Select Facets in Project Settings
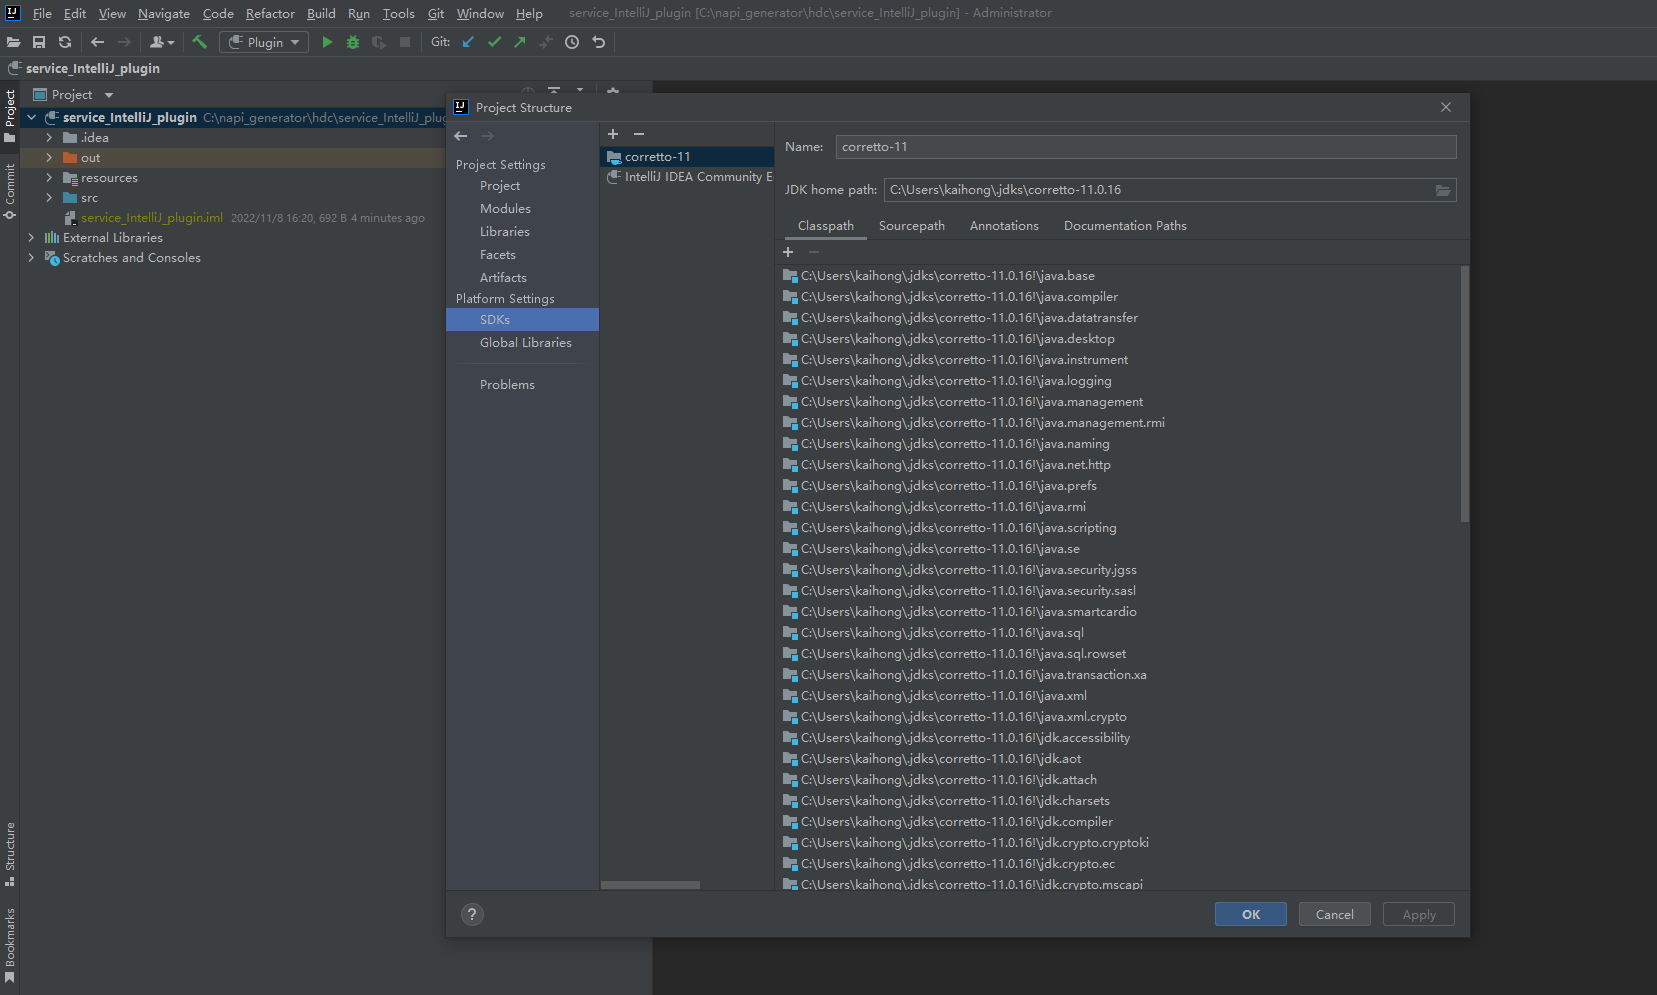Image resolution: width=1657 pixels, height=995 pixels. click(498, 254)
